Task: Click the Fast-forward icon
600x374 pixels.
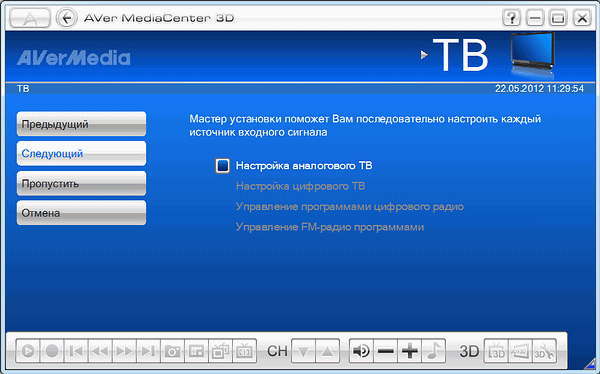Action: (124, 351)
